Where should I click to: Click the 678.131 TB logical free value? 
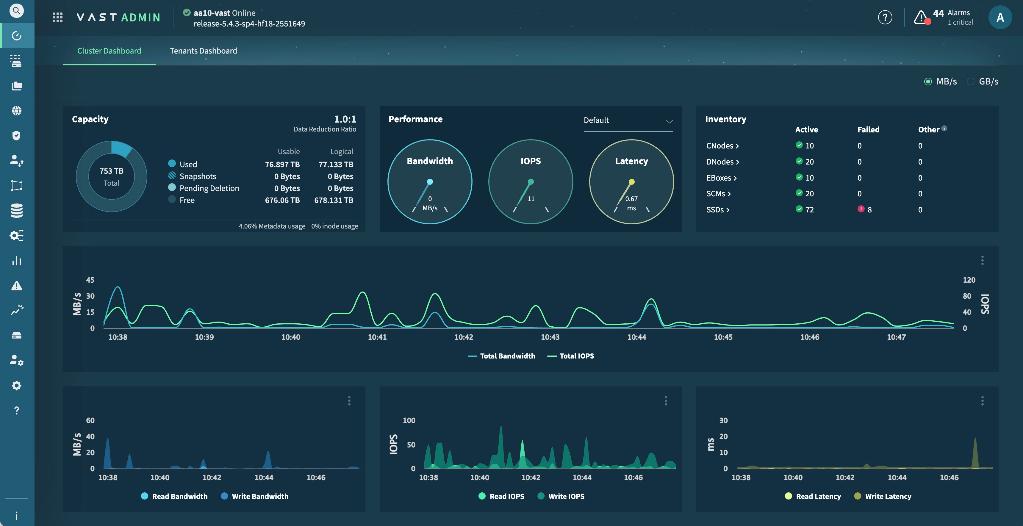pos(334,200)
